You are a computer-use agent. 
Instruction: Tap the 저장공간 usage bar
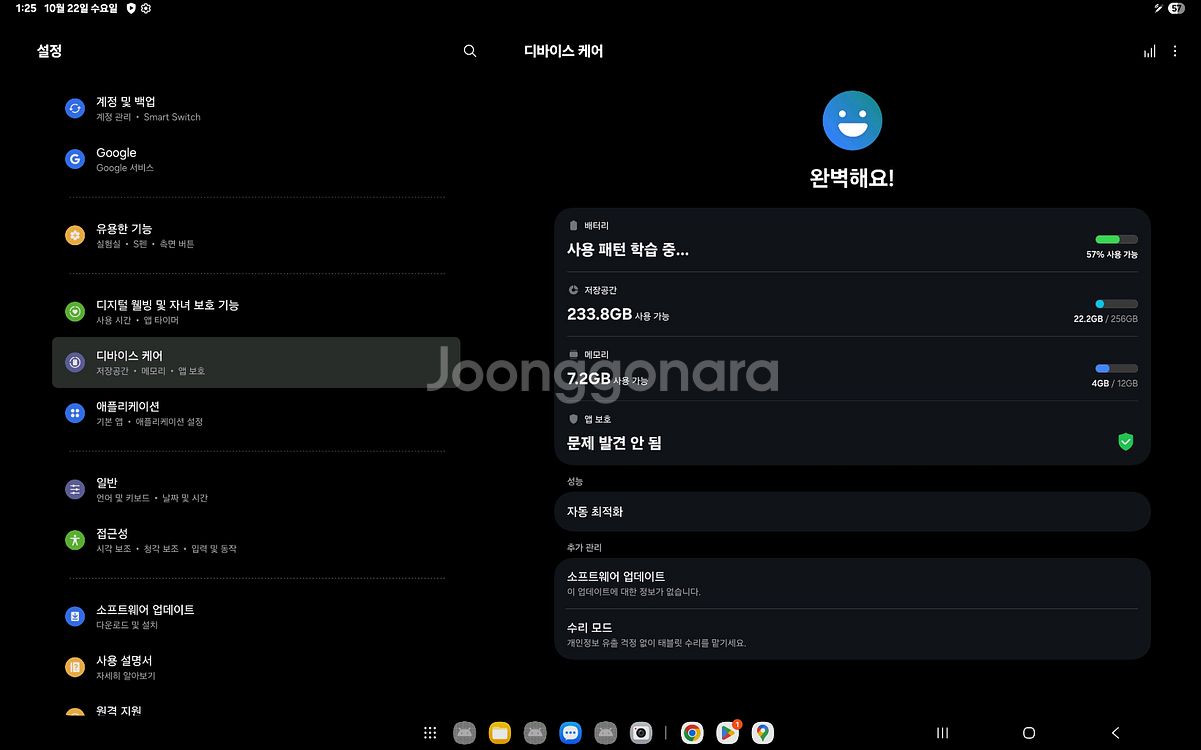1116,304
